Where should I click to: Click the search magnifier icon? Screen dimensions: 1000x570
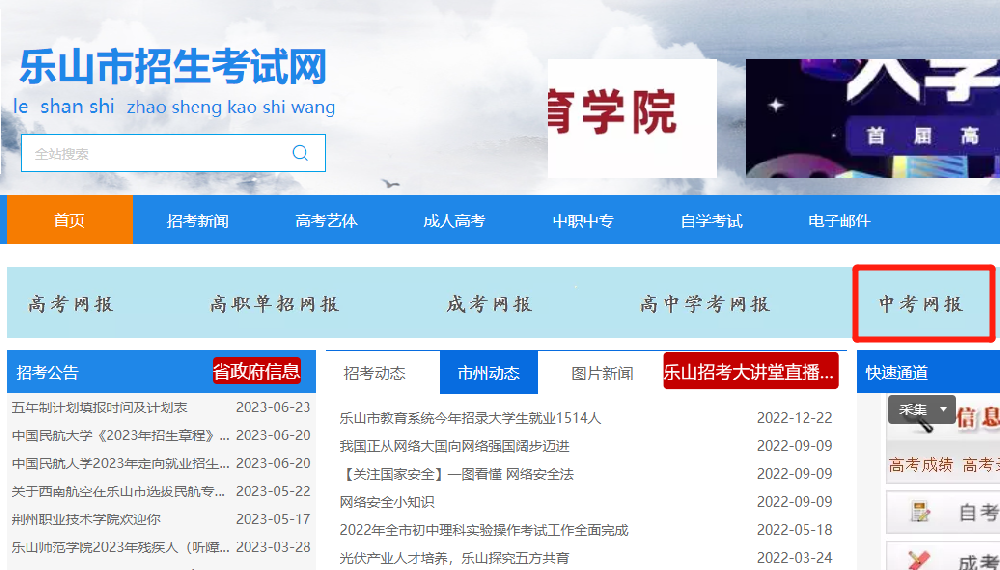300,153
